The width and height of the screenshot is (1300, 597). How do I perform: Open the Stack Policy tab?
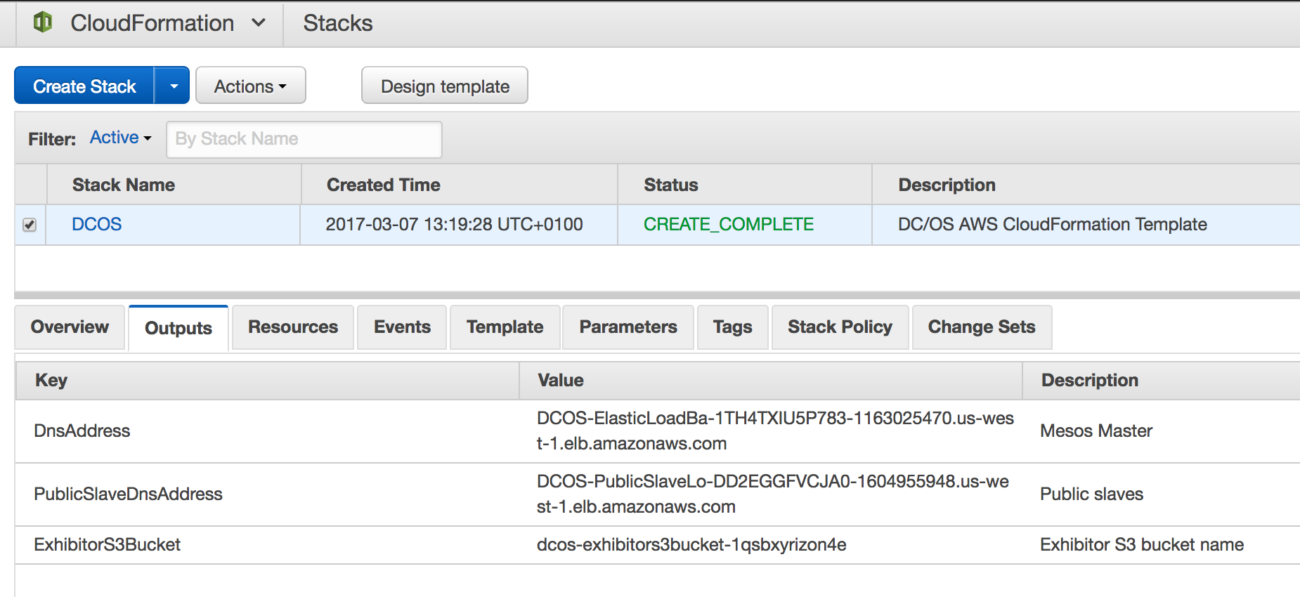point(840,327)
